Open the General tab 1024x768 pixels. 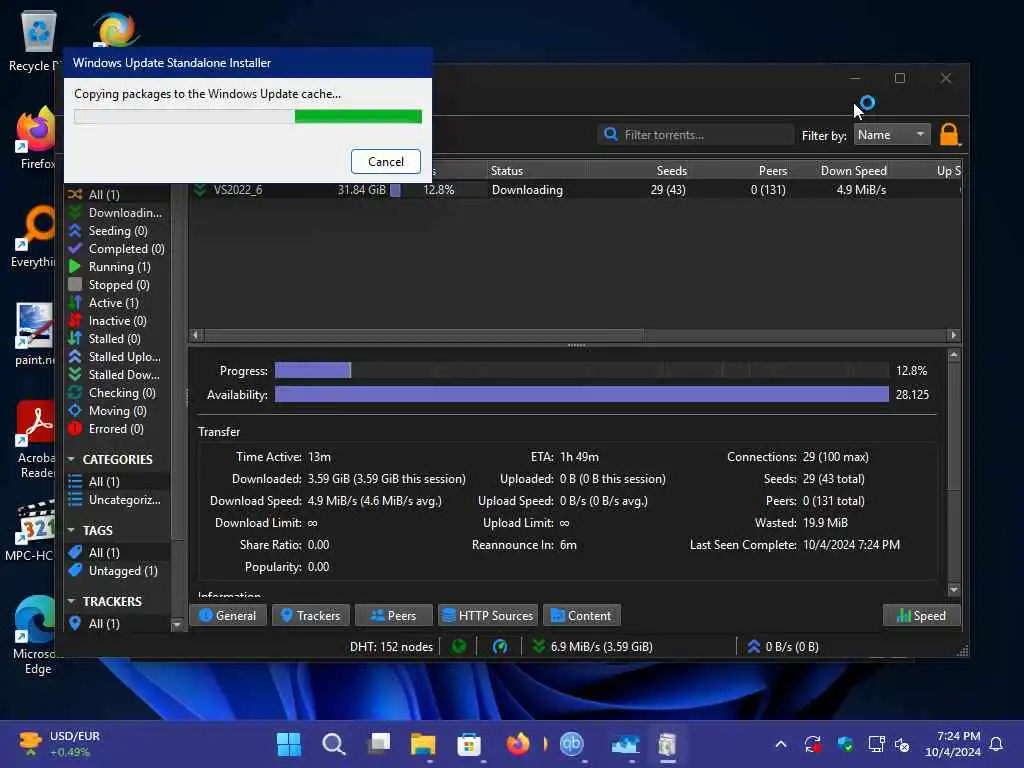pos(227,615)
